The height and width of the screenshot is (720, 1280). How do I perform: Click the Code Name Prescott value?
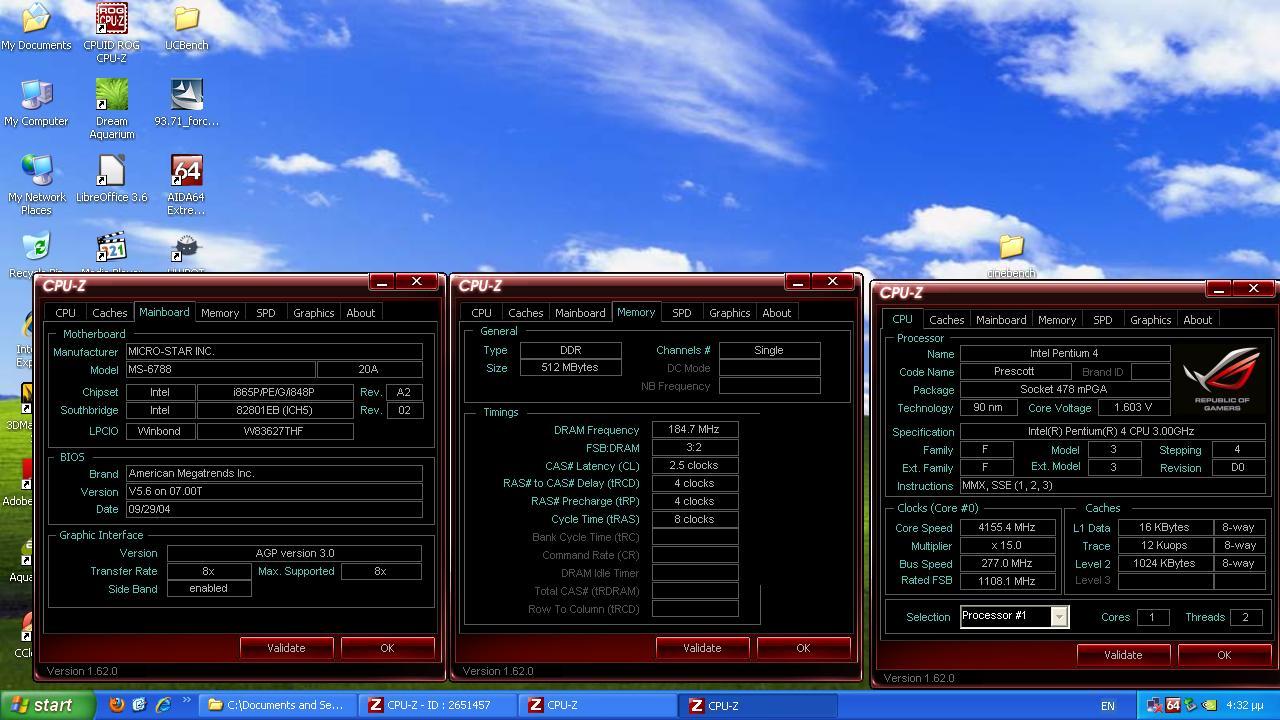click(x=1014, y=371)
